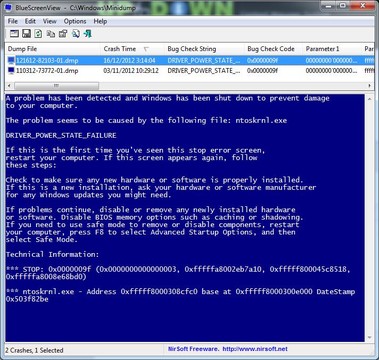Click the green Exit toolbar icon
Image resolution: width=379 pixels, height=360 pixels.
(87, 34)
